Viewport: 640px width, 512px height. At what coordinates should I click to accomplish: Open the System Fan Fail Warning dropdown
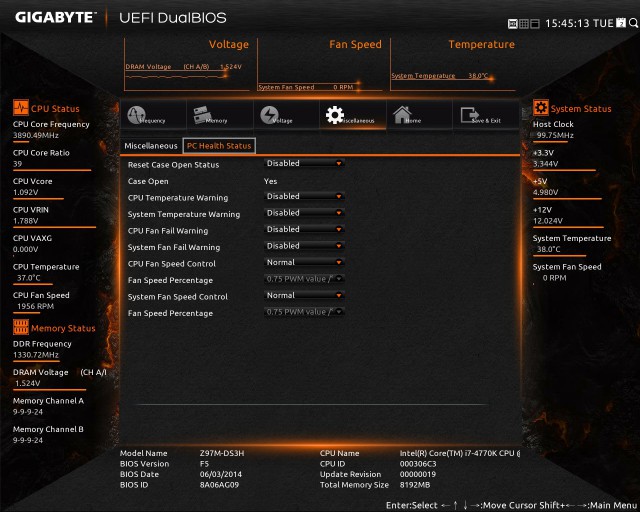(304, 246)
